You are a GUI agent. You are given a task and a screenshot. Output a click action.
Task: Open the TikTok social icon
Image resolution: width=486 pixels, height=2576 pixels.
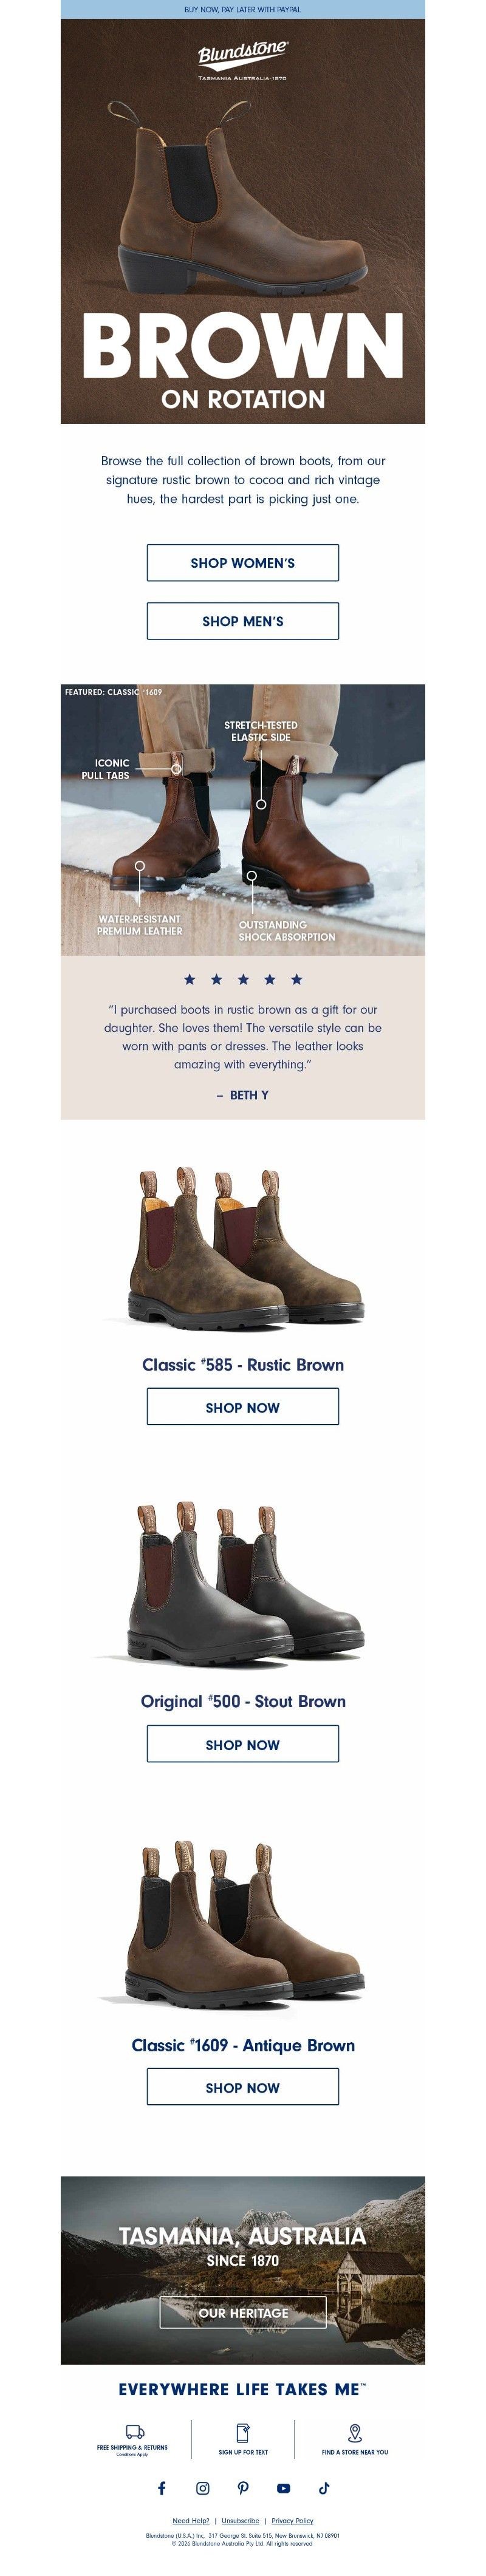coord(324,2487)
